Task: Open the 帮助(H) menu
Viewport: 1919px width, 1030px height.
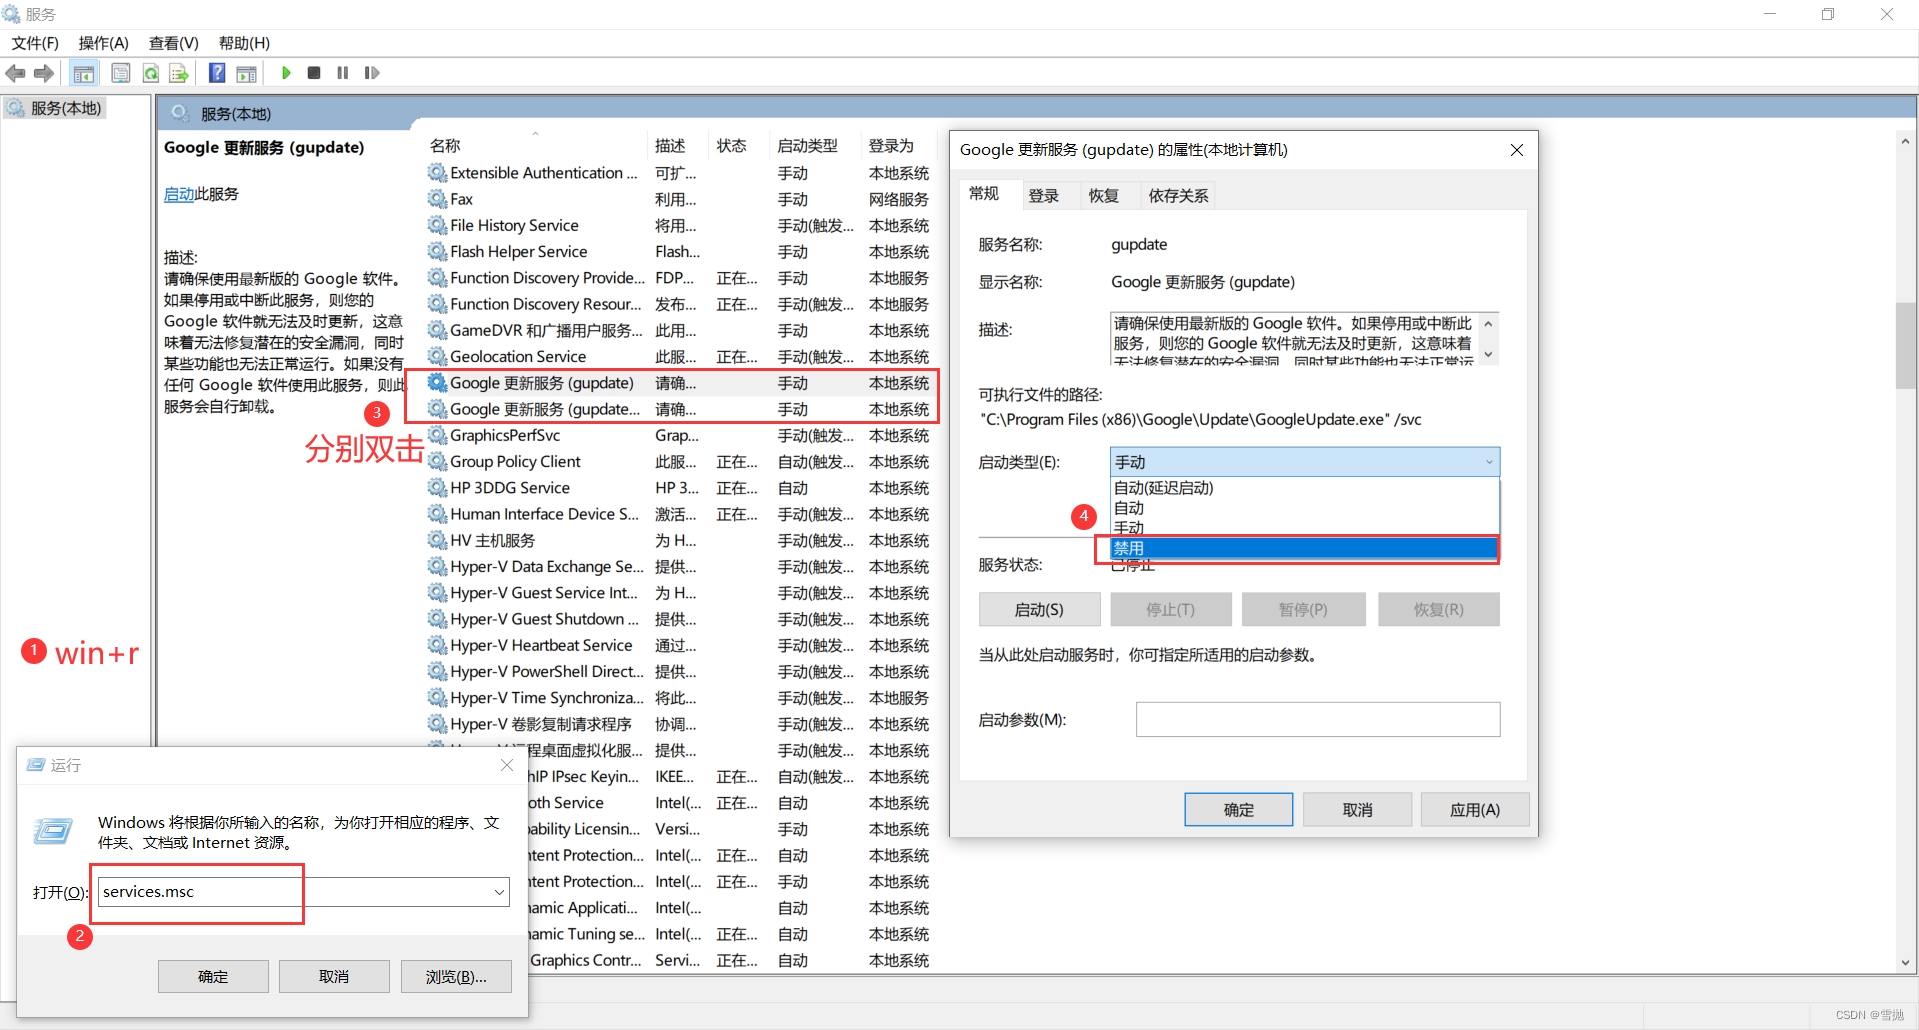Action: pyautogui.click(x=244, y=43)
